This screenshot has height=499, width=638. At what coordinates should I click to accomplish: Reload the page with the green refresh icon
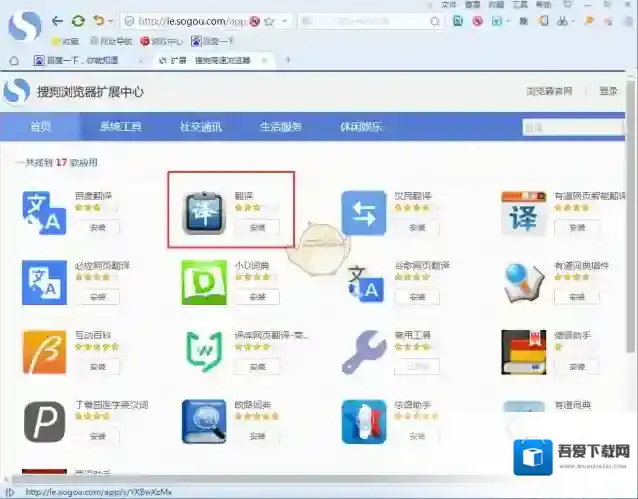pos(78,21)
